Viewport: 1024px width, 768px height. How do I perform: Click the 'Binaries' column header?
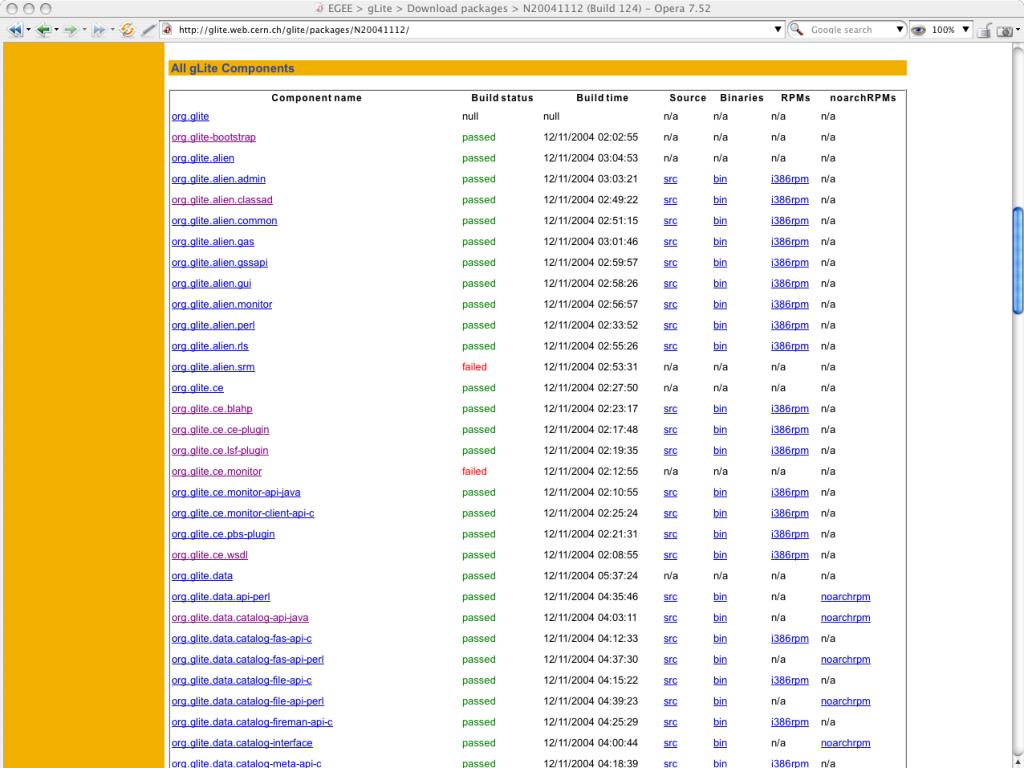(x=741, y=98)
